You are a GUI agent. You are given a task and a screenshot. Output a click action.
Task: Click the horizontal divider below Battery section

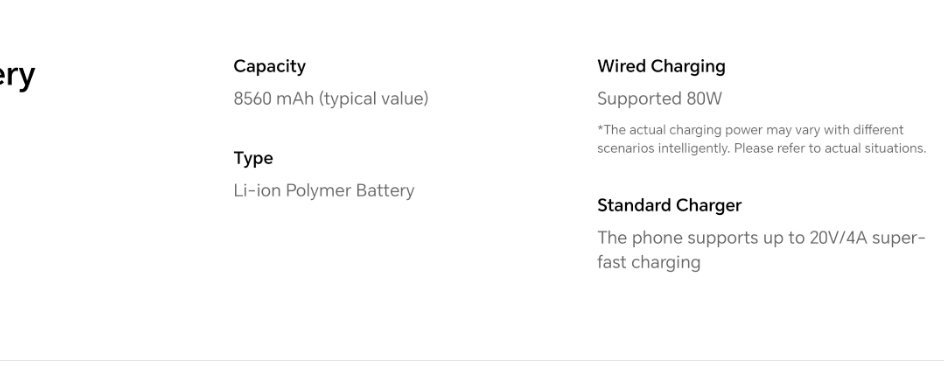472,361
